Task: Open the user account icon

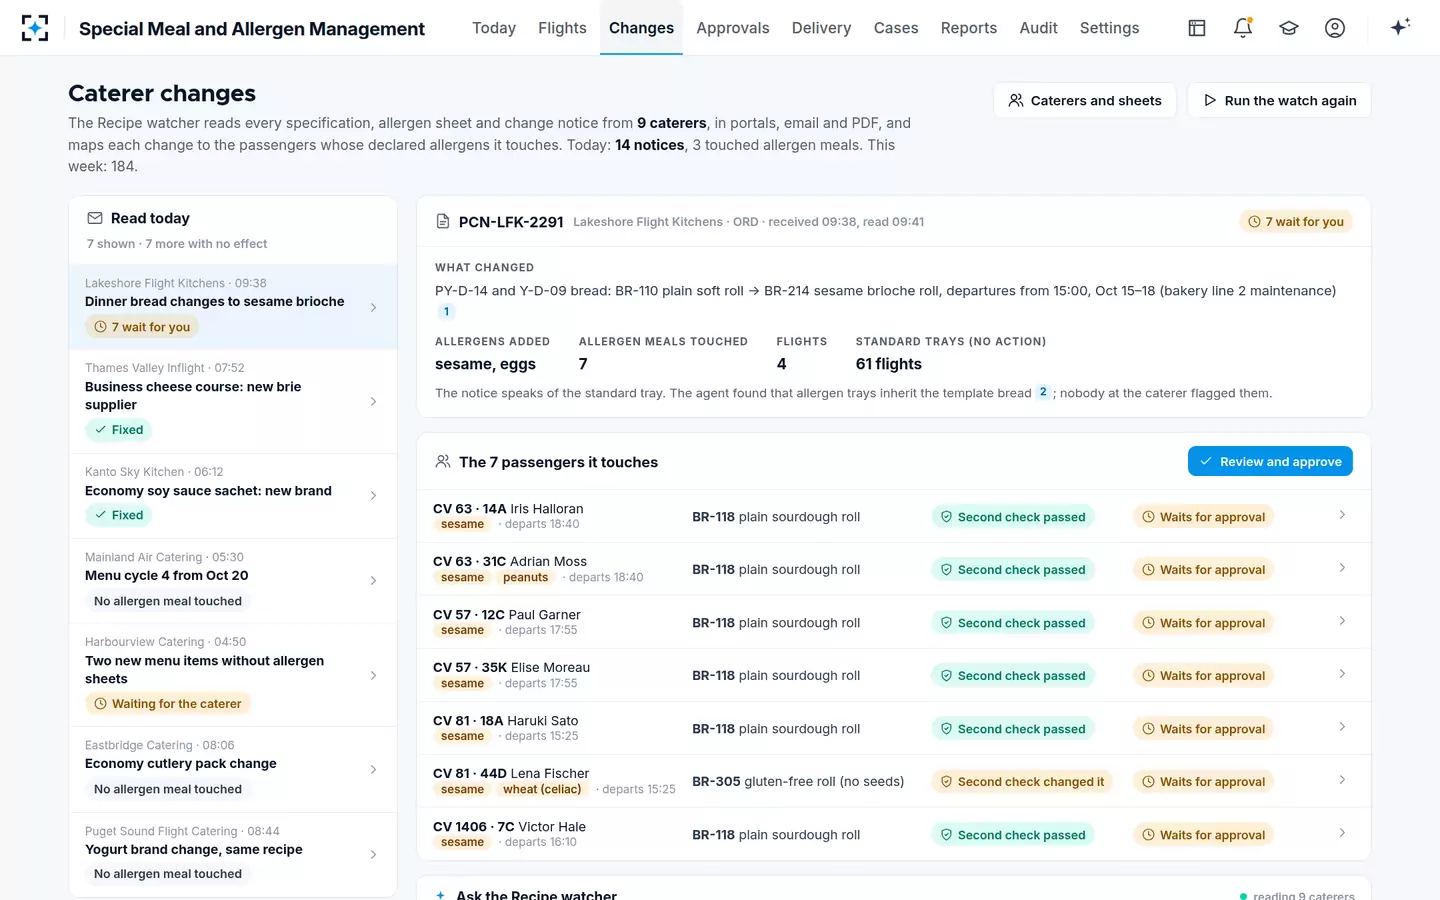Action: tap(1335, 28)
